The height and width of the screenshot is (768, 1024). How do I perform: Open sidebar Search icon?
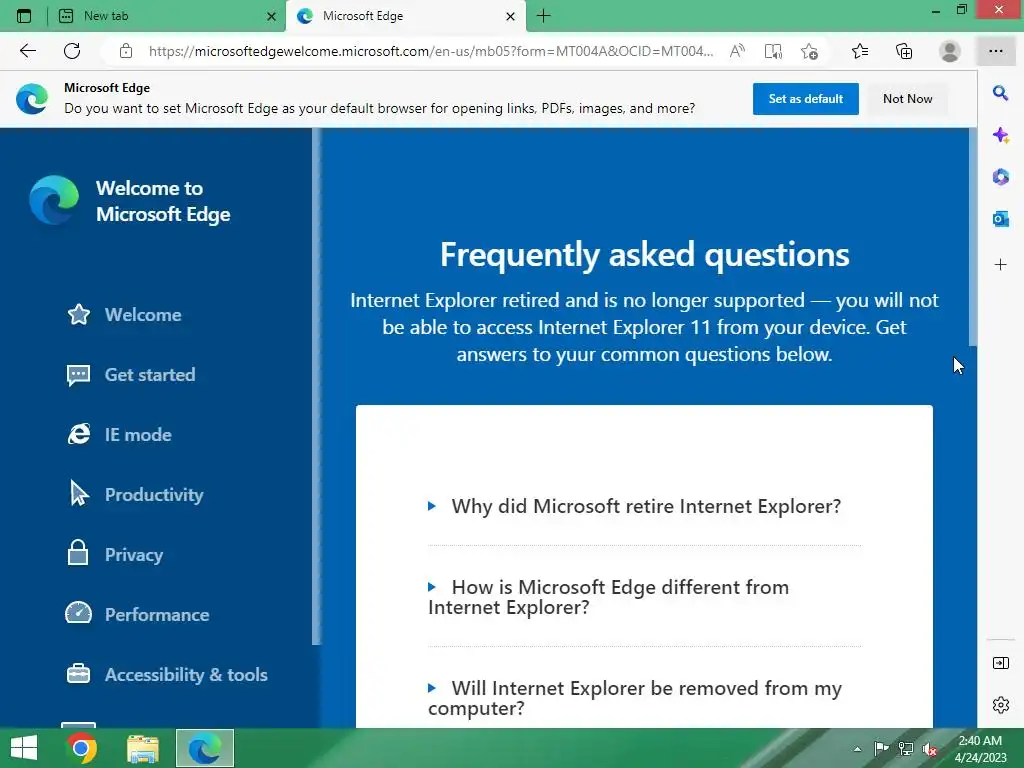click(1000, 93)
